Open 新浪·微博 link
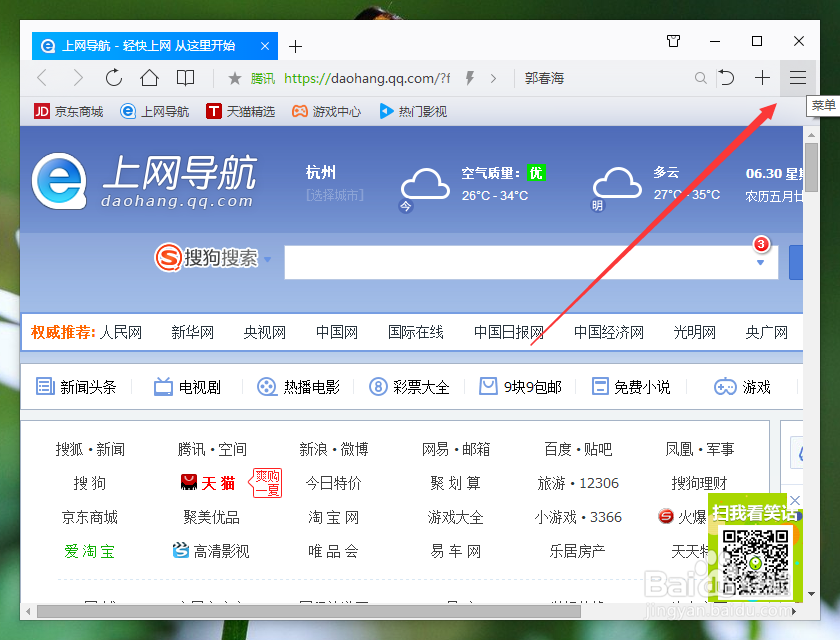Image resolution: width=840 pixels, height=640 pixels. click(334, 449)
